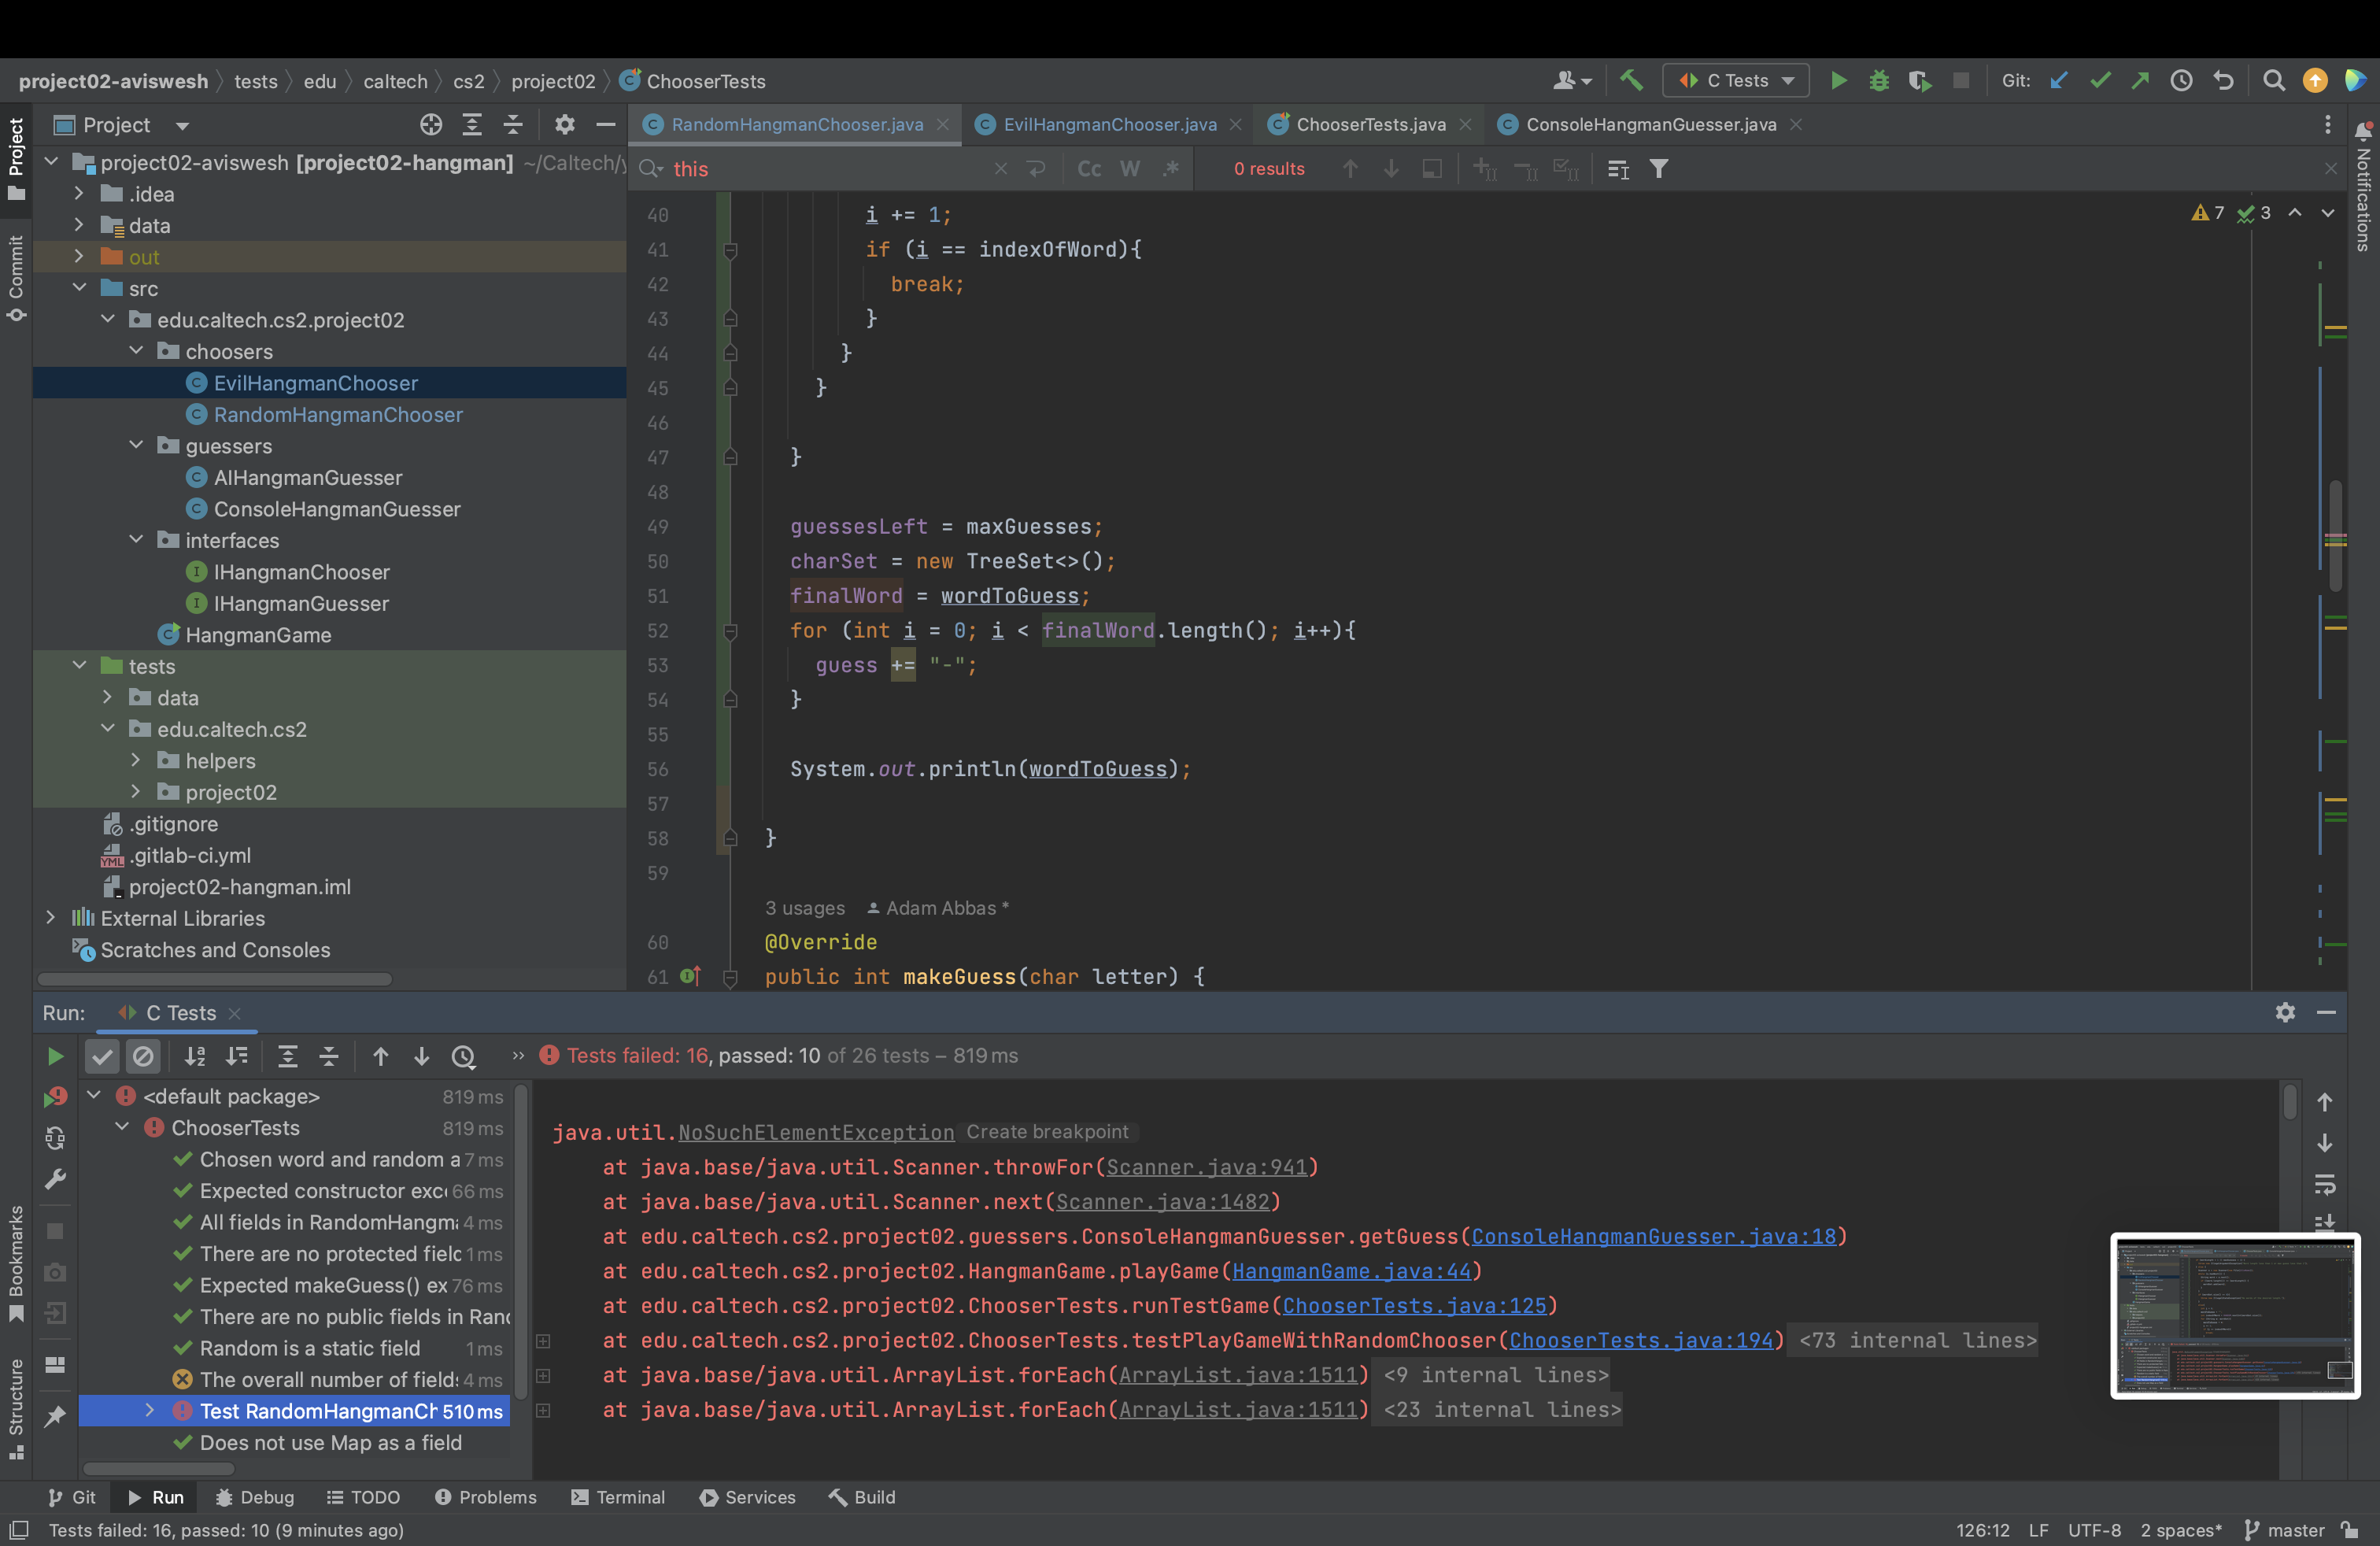Click Create breakpoint next to the exception
Viewport: 2380px width, 1546px height.
(x=1046, y=1132)
